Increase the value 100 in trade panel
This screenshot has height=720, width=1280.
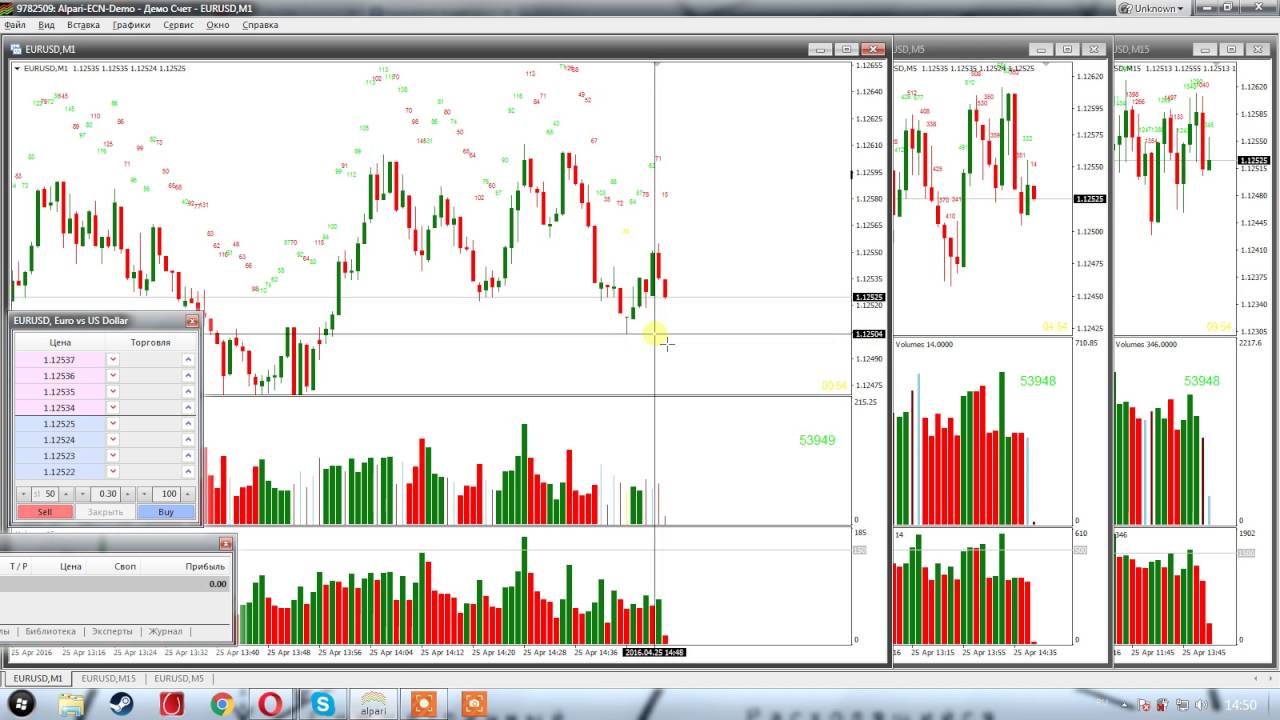tap(188, 494)
